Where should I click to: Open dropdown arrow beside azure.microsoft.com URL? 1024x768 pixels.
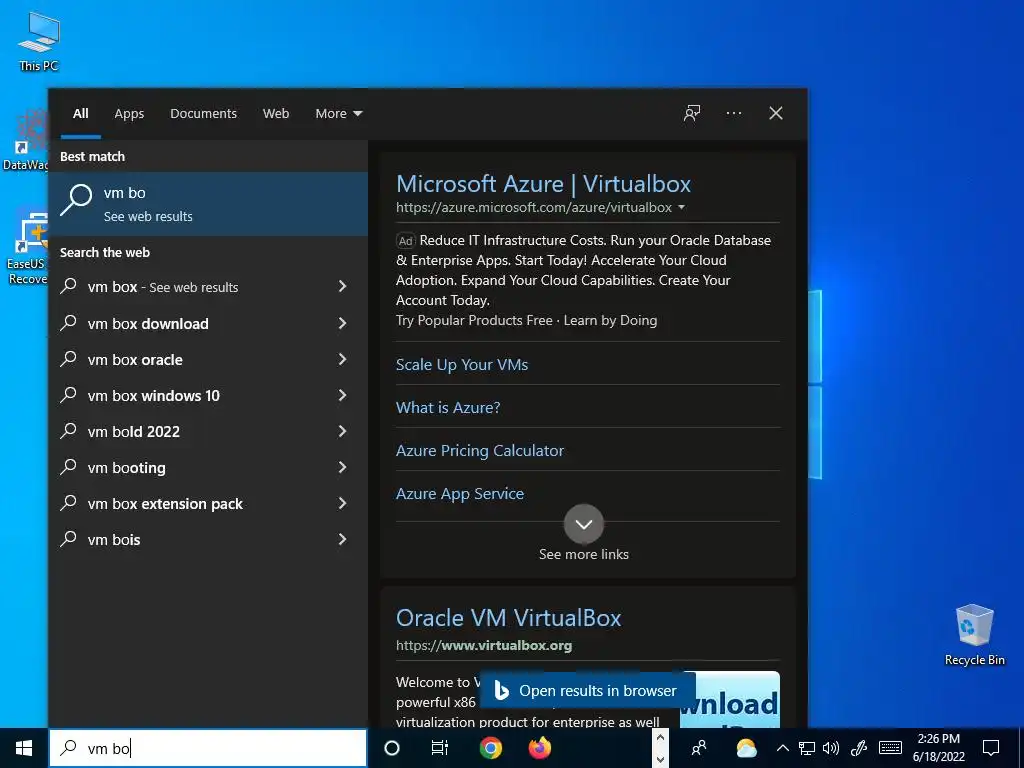pyautogui.click(x=681, y=208)
